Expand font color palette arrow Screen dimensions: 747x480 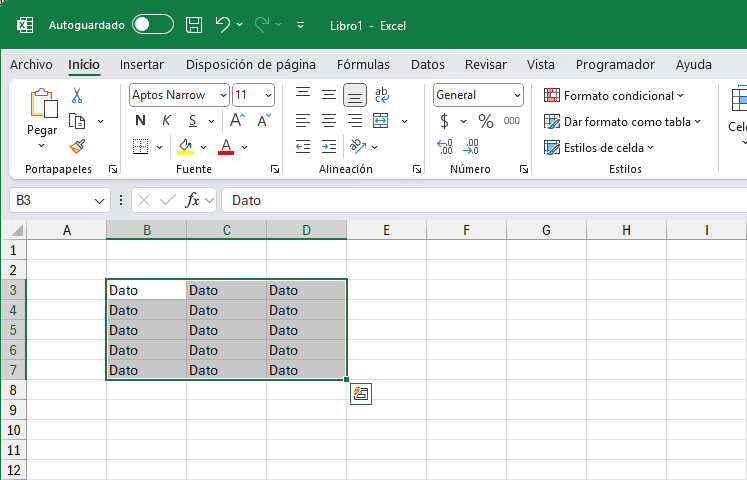[x=244, y=147]
